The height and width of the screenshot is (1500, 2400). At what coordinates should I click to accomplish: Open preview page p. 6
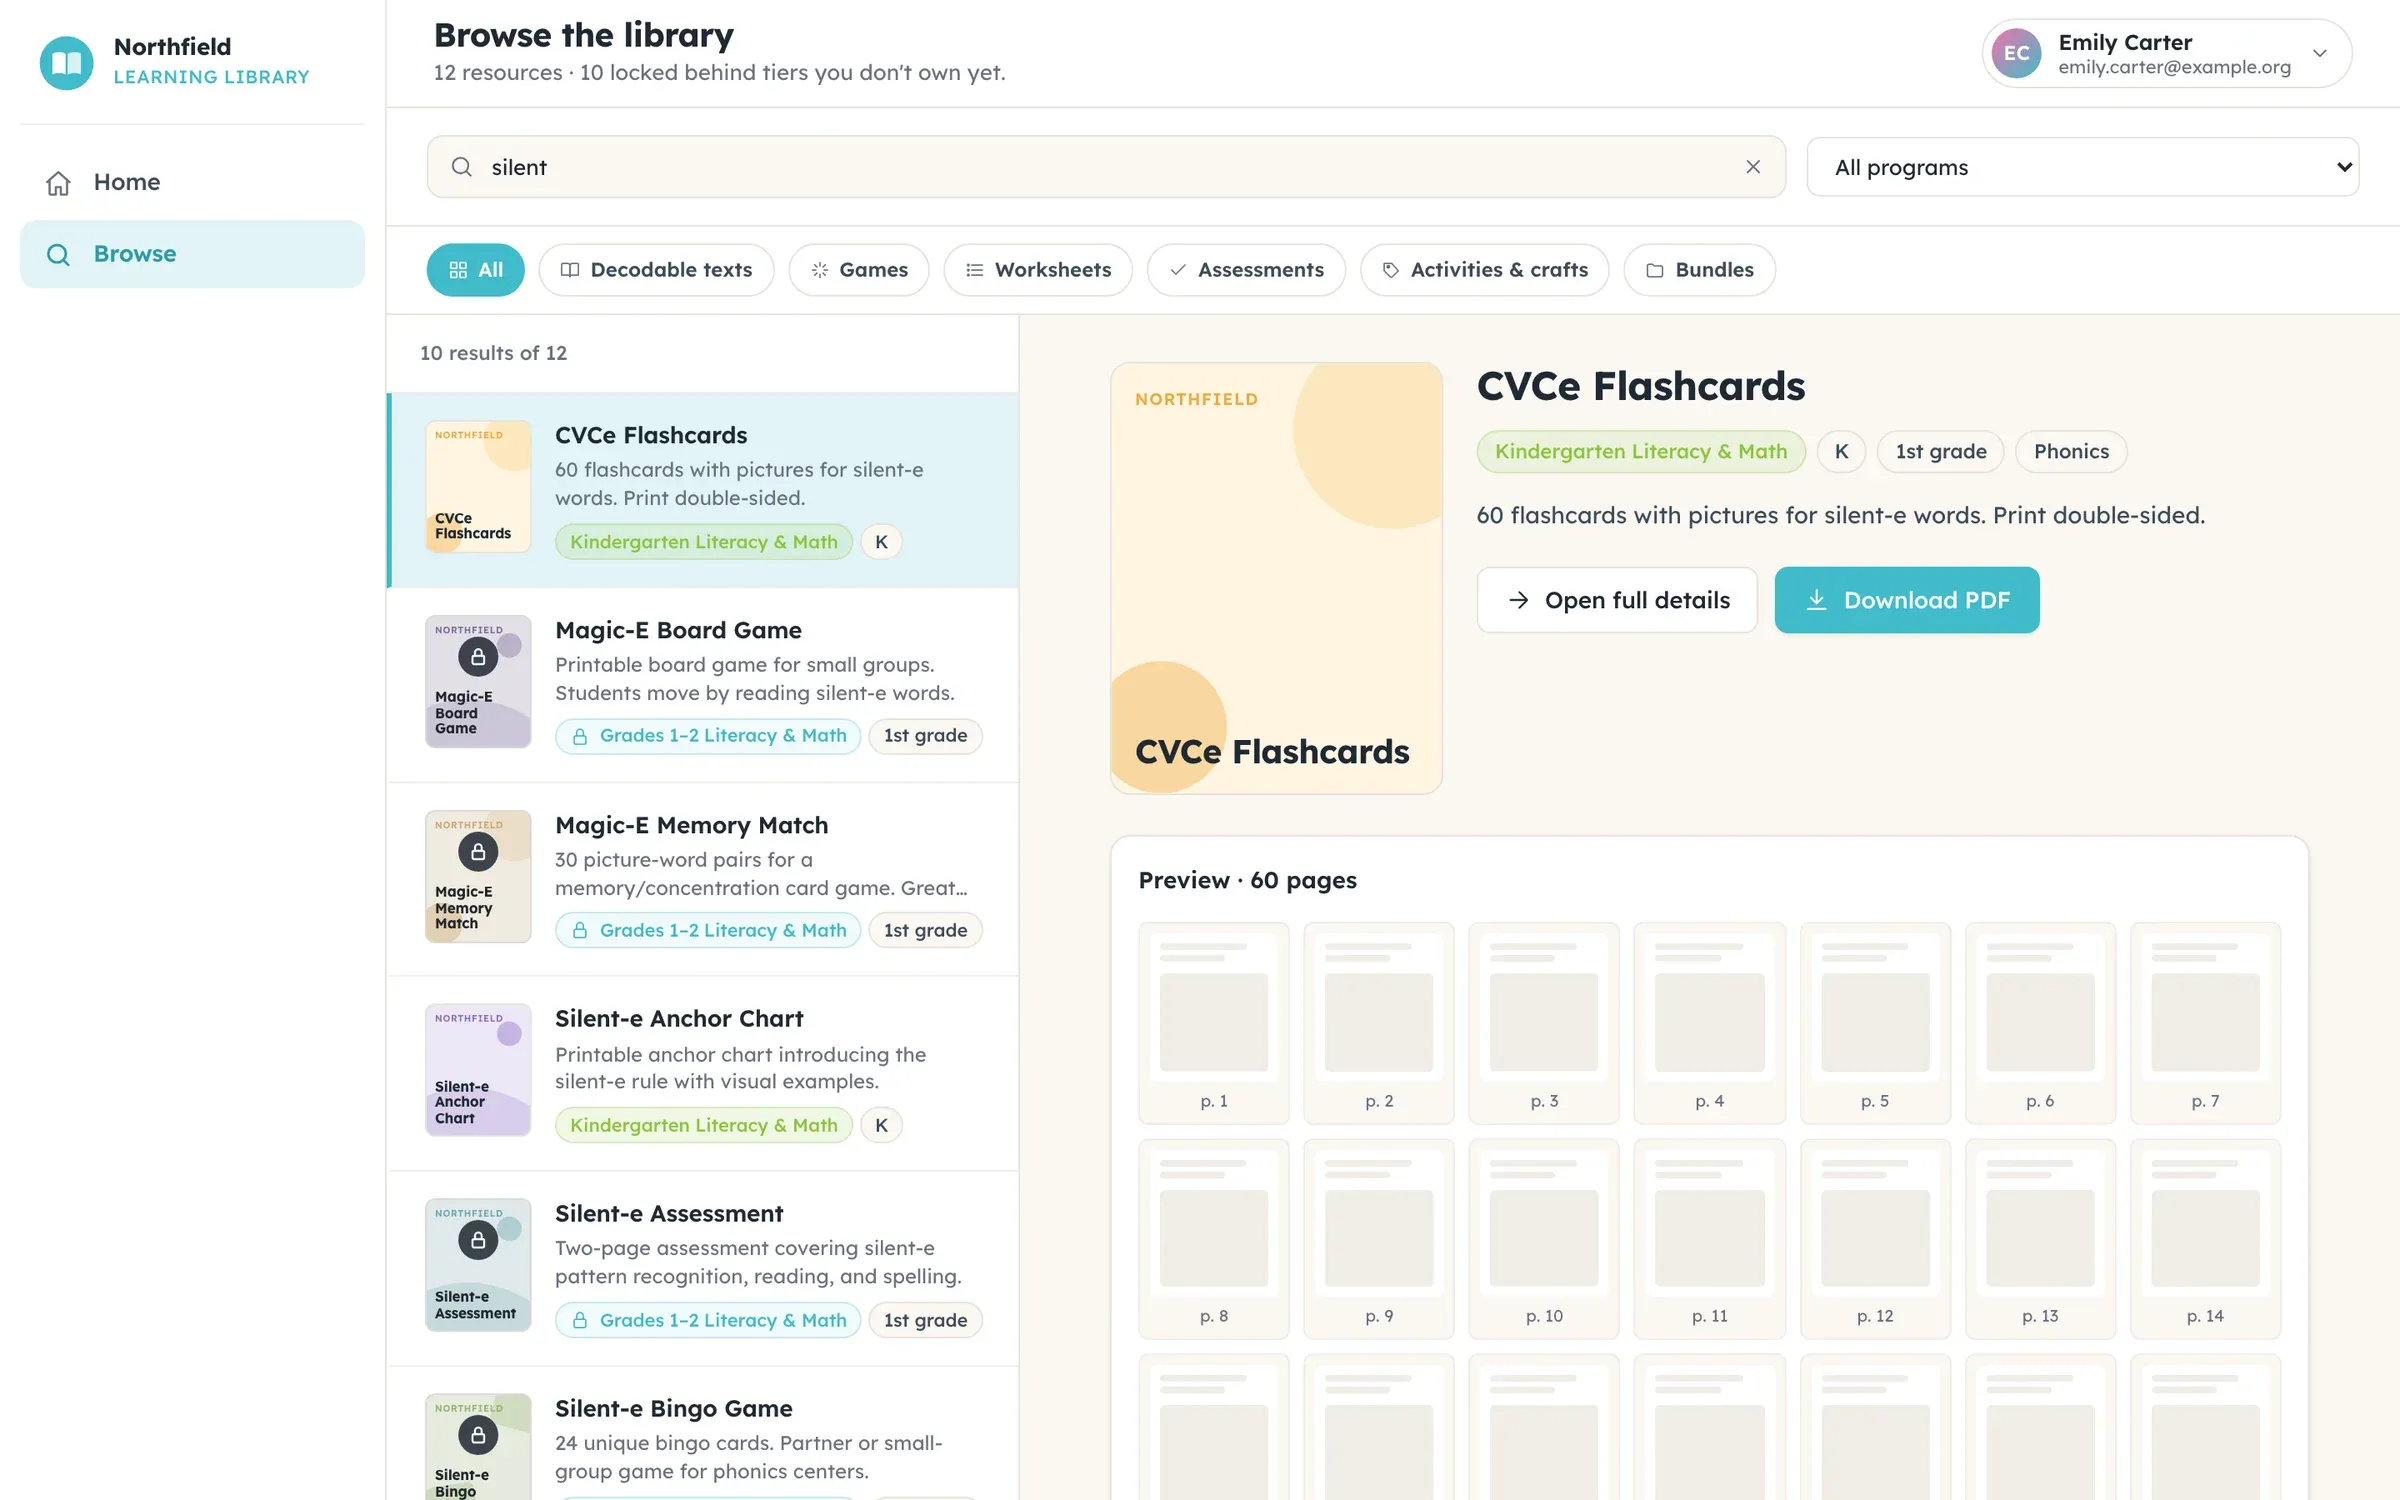pos(2040,1022)
